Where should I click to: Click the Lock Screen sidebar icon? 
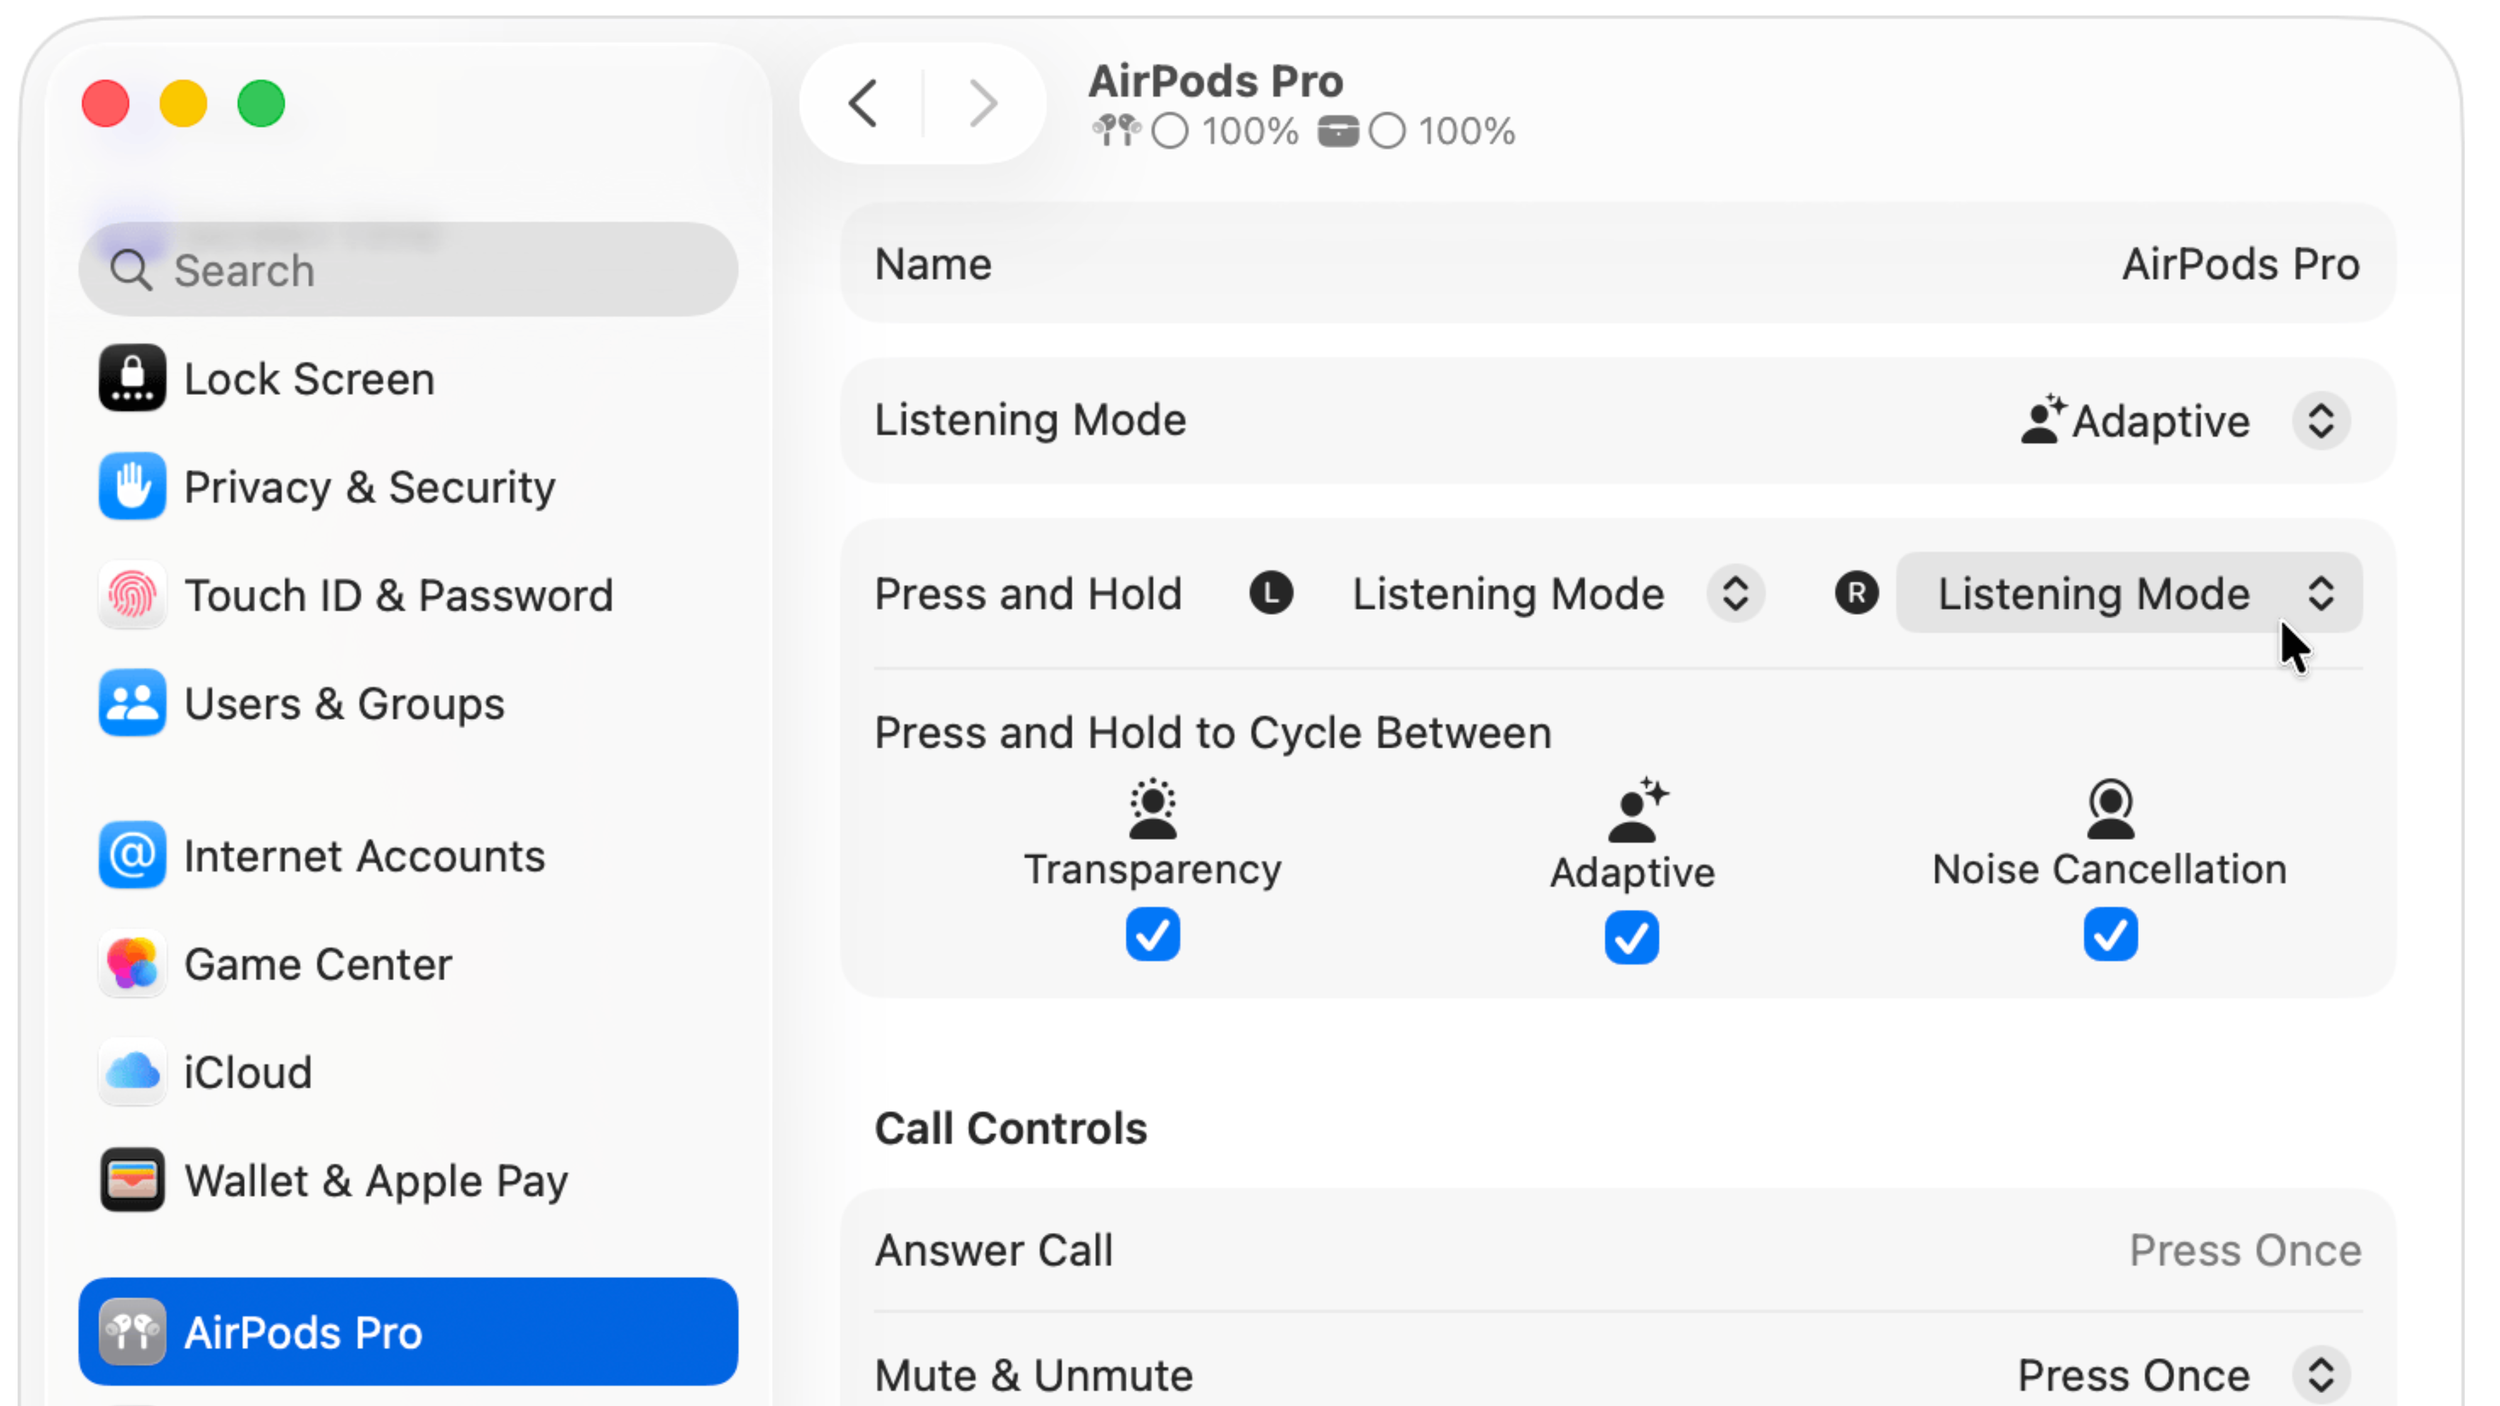pos(132,378)
